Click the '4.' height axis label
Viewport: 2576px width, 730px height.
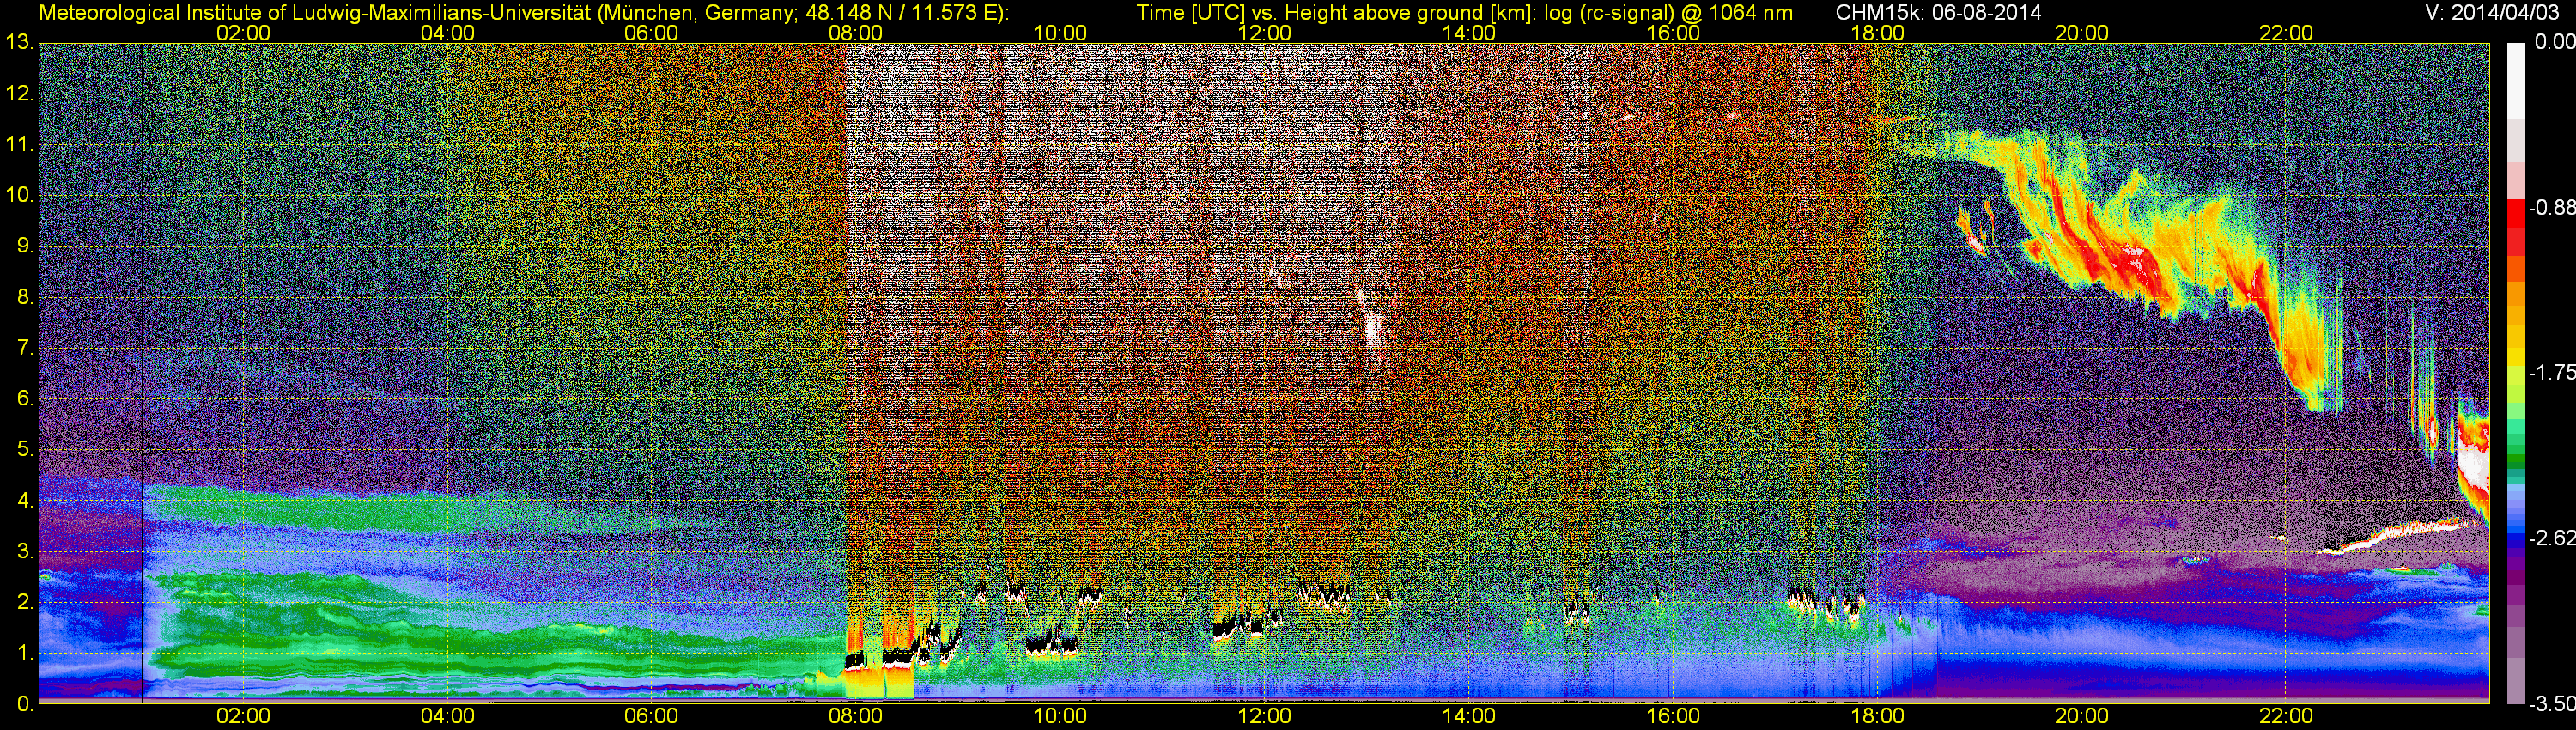click(x=24, y=500)
